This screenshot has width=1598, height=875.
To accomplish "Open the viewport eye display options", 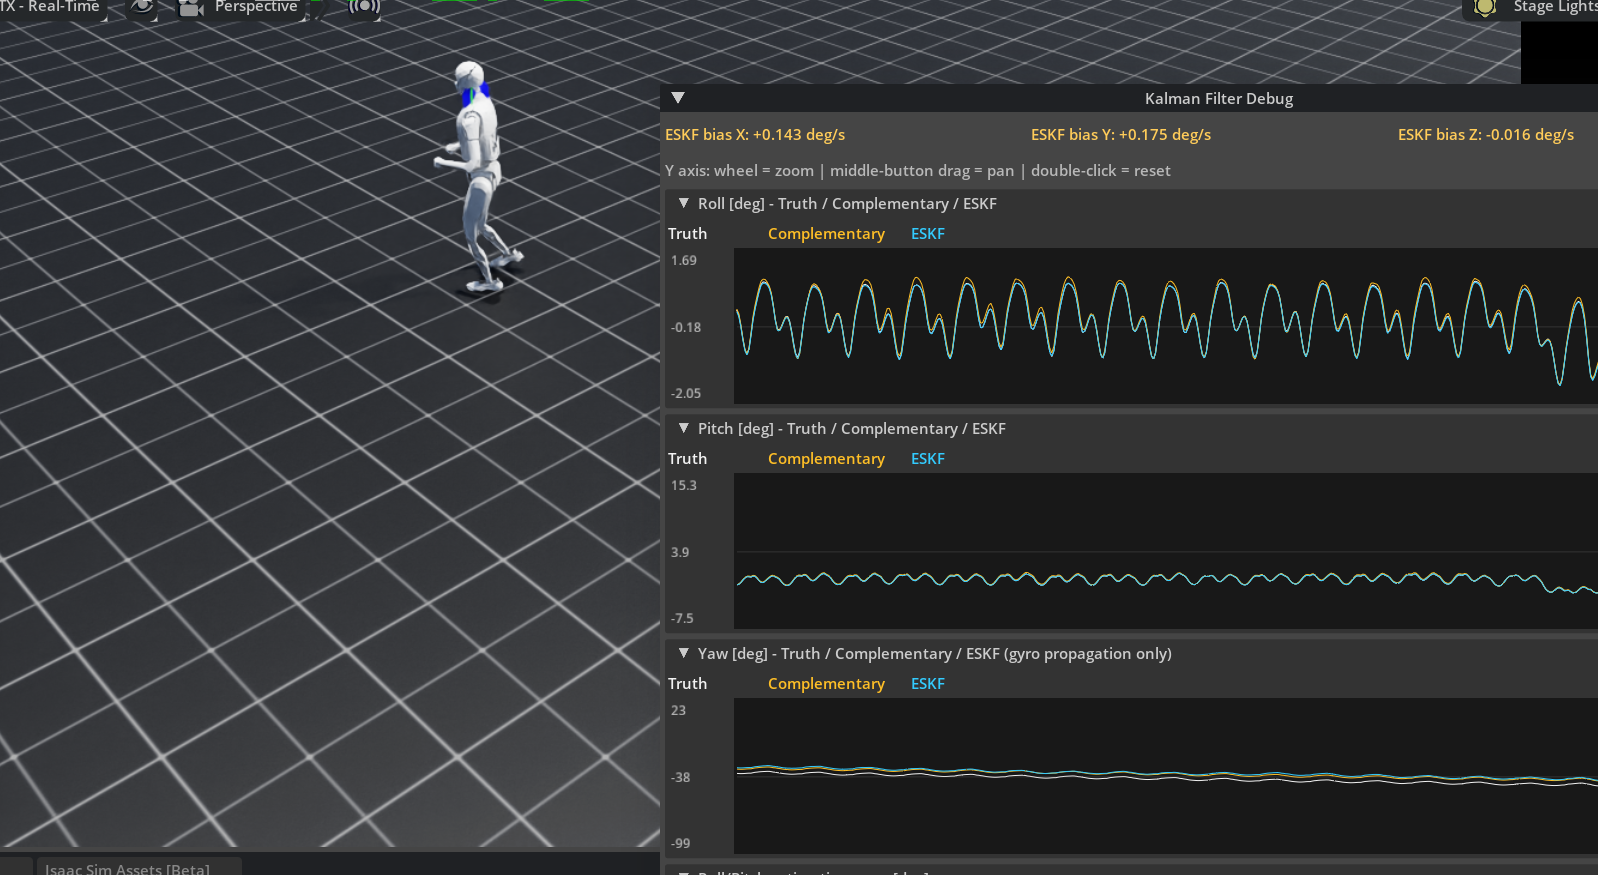I will point(143,8).
